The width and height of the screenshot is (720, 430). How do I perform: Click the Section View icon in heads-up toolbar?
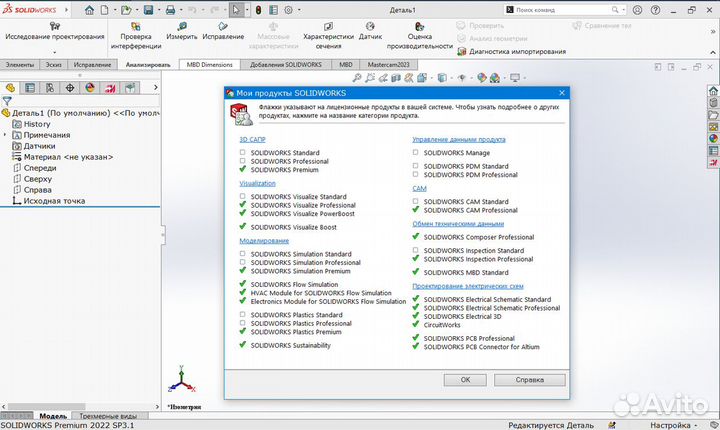pos(396,78)
